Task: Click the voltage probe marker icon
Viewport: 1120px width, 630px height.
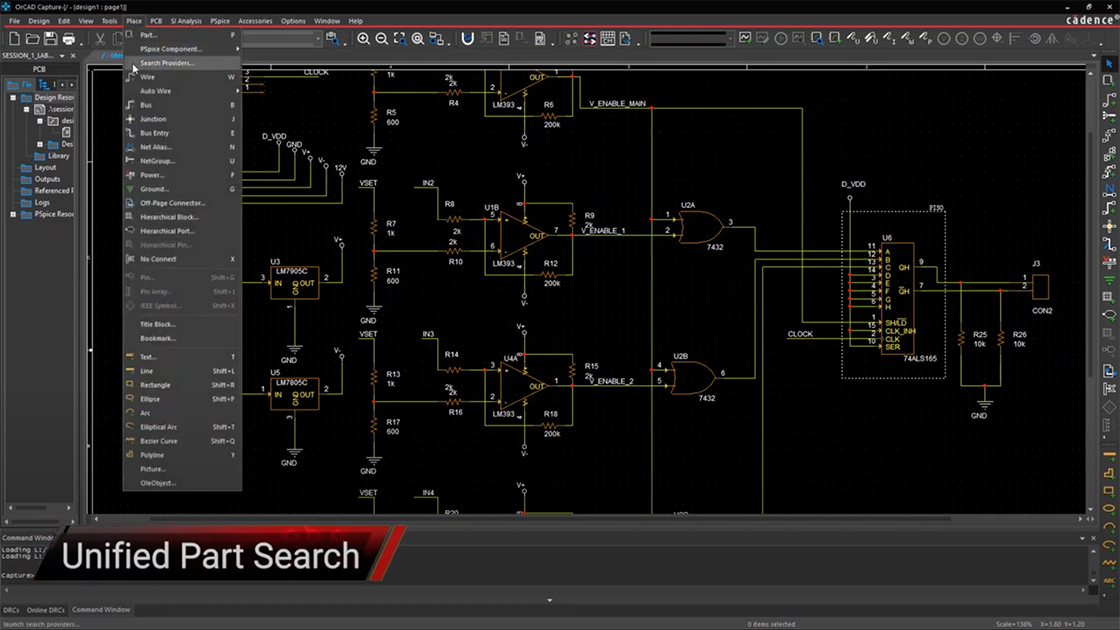Action: tap(853, 39)
